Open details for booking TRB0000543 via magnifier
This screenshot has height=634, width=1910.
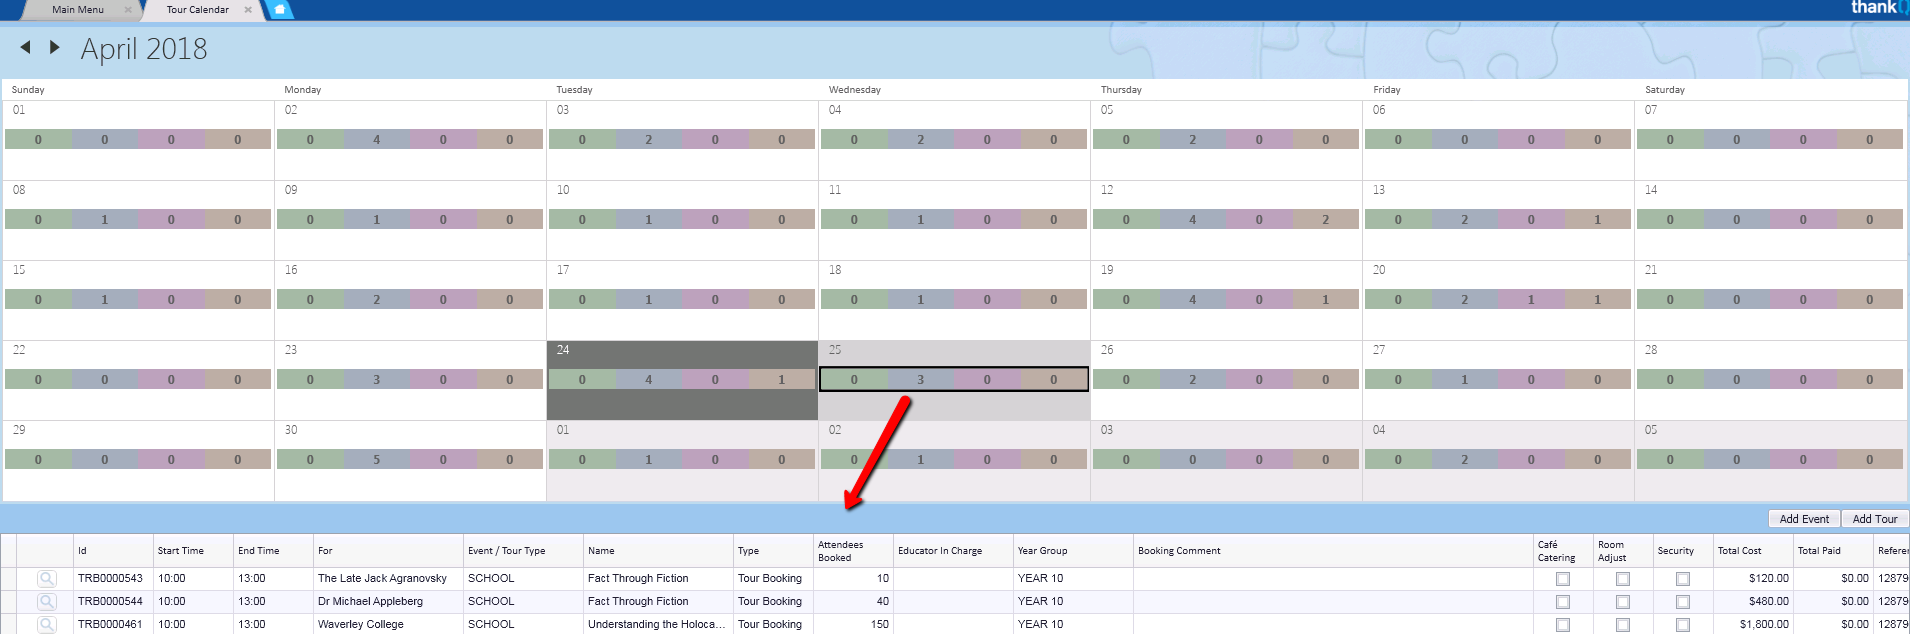[46, 578]
